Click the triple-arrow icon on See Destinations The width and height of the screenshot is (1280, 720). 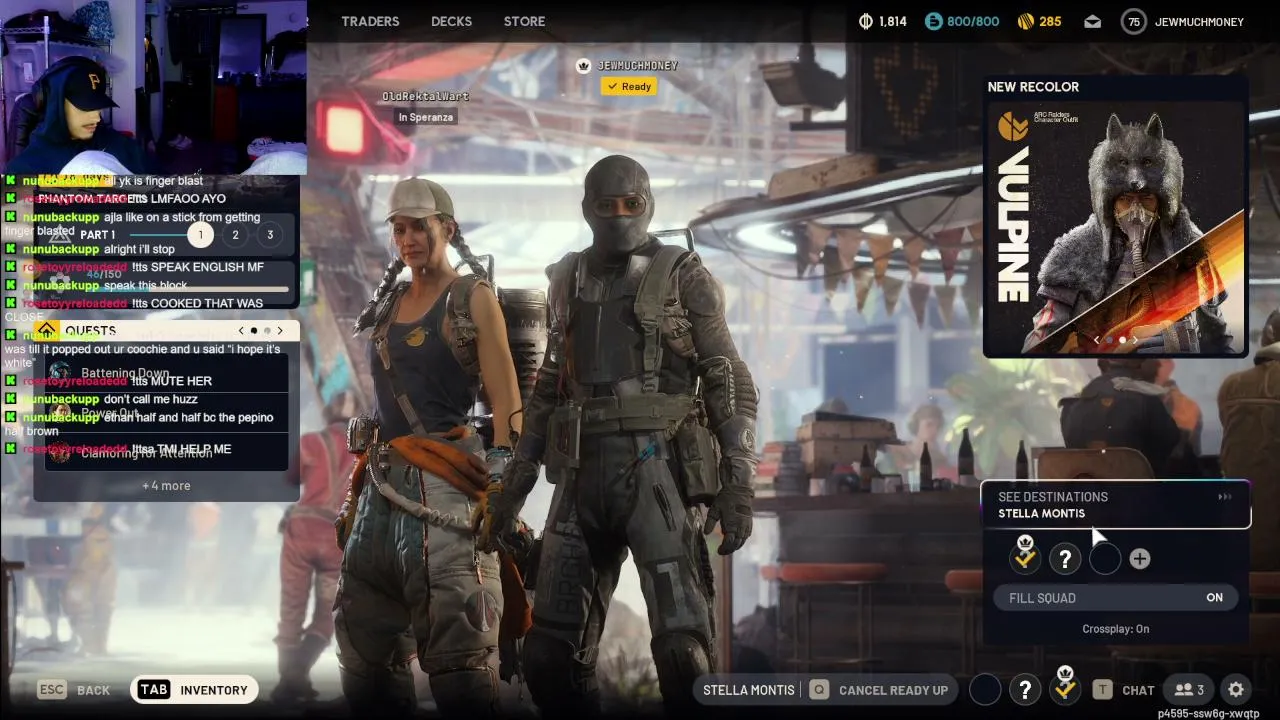[x=1225, y=497]
